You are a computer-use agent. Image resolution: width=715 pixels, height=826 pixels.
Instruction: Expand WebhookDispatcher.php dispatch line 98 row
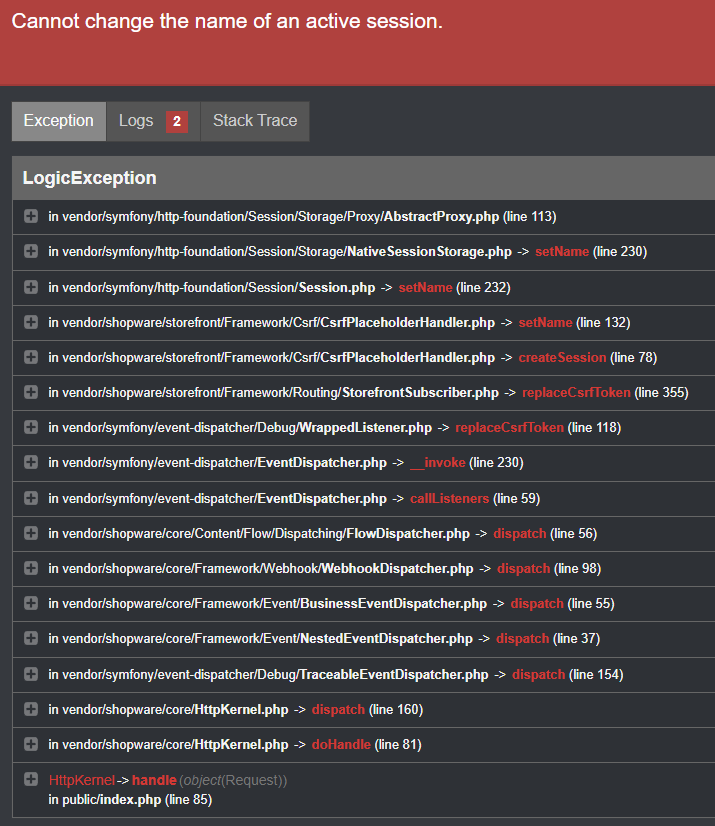pyautogui.click(x=31, y=568)
